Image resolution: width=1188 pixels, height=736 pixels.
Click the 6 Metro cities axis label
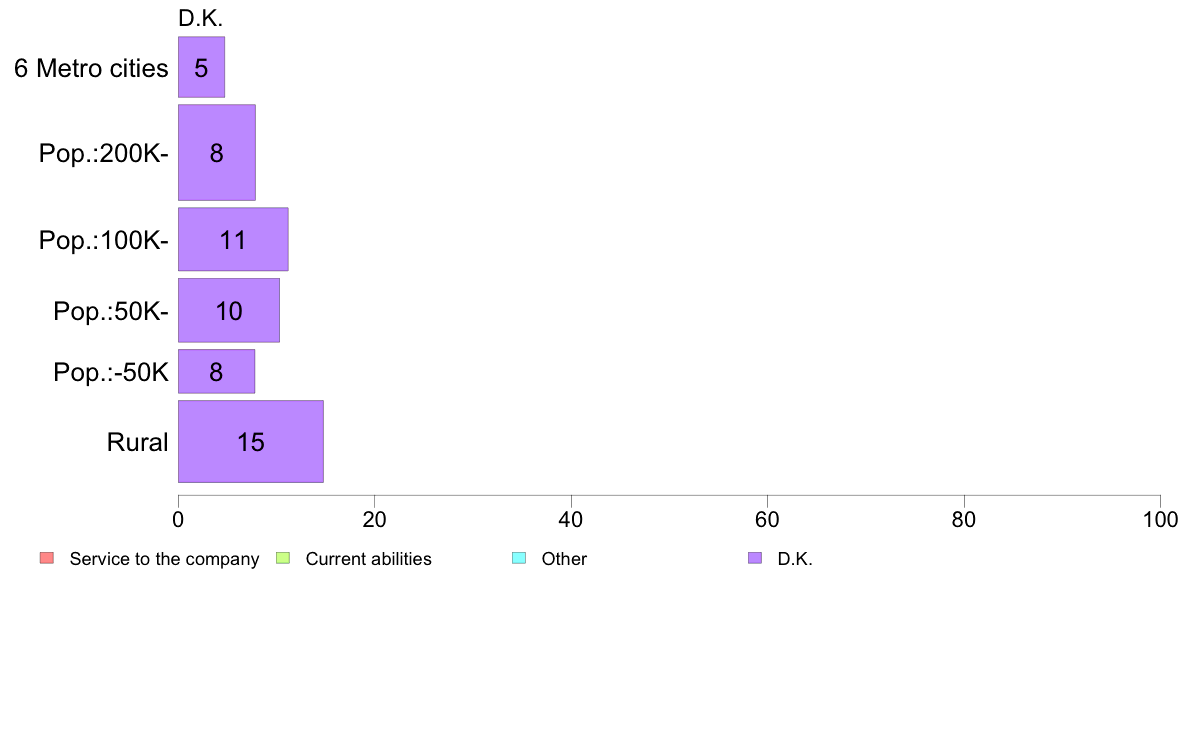[91, 69]
